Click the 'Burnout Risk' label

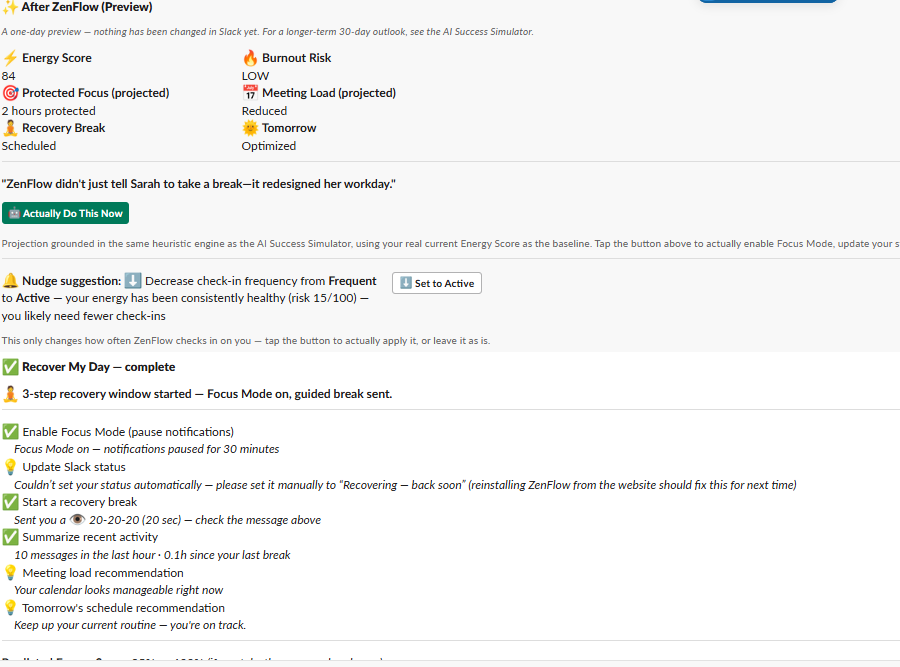click(297, 58)
